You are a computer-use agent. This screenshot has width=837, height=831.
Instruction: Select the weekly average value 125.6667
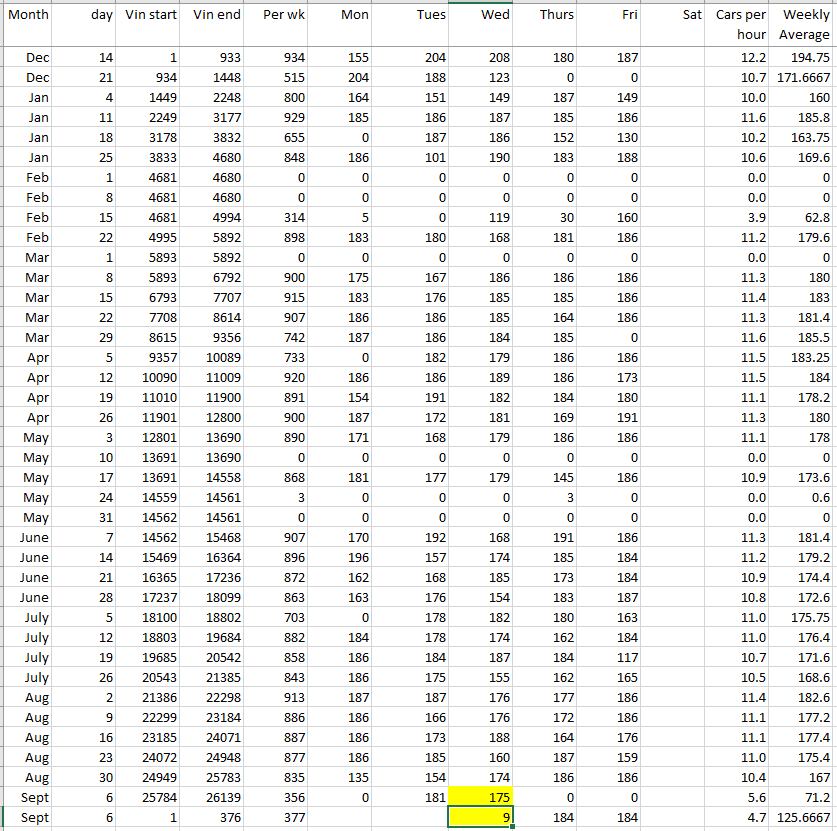coord(803,817)
